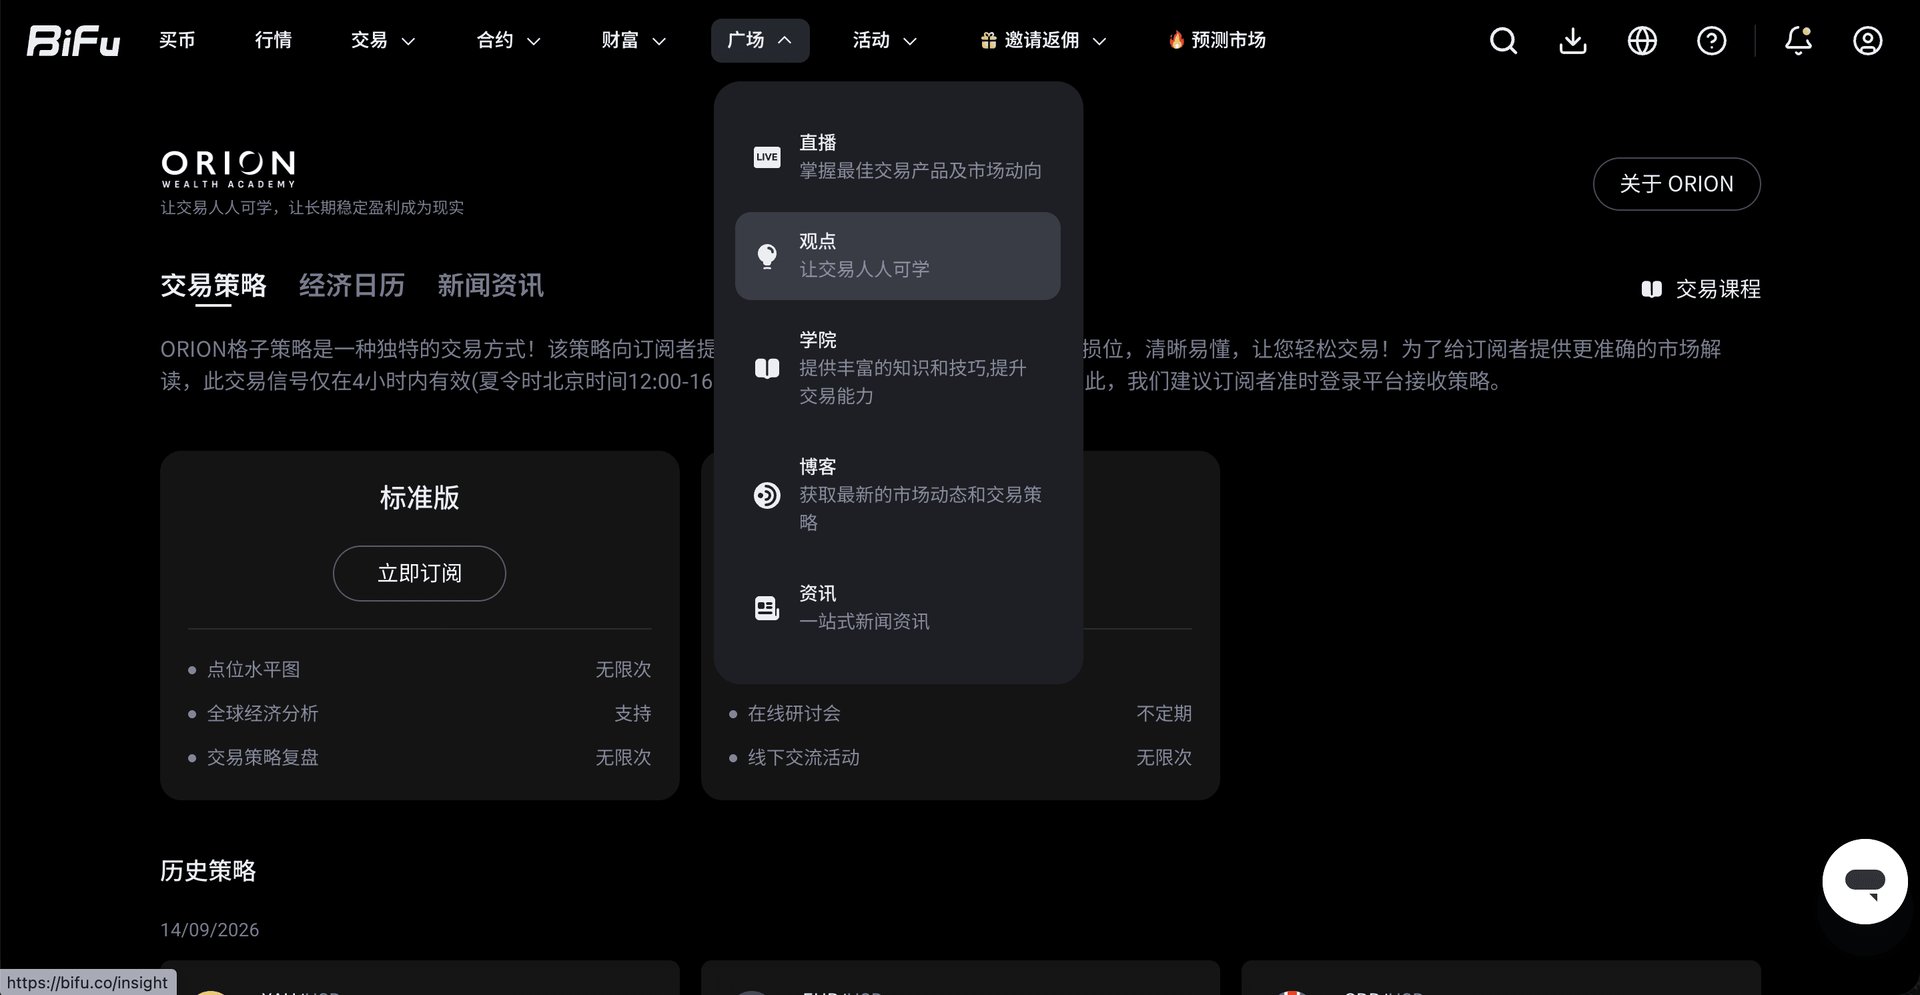Click the blog icon beside 博客
1920x995 pixels.
[x=767, y=495]
